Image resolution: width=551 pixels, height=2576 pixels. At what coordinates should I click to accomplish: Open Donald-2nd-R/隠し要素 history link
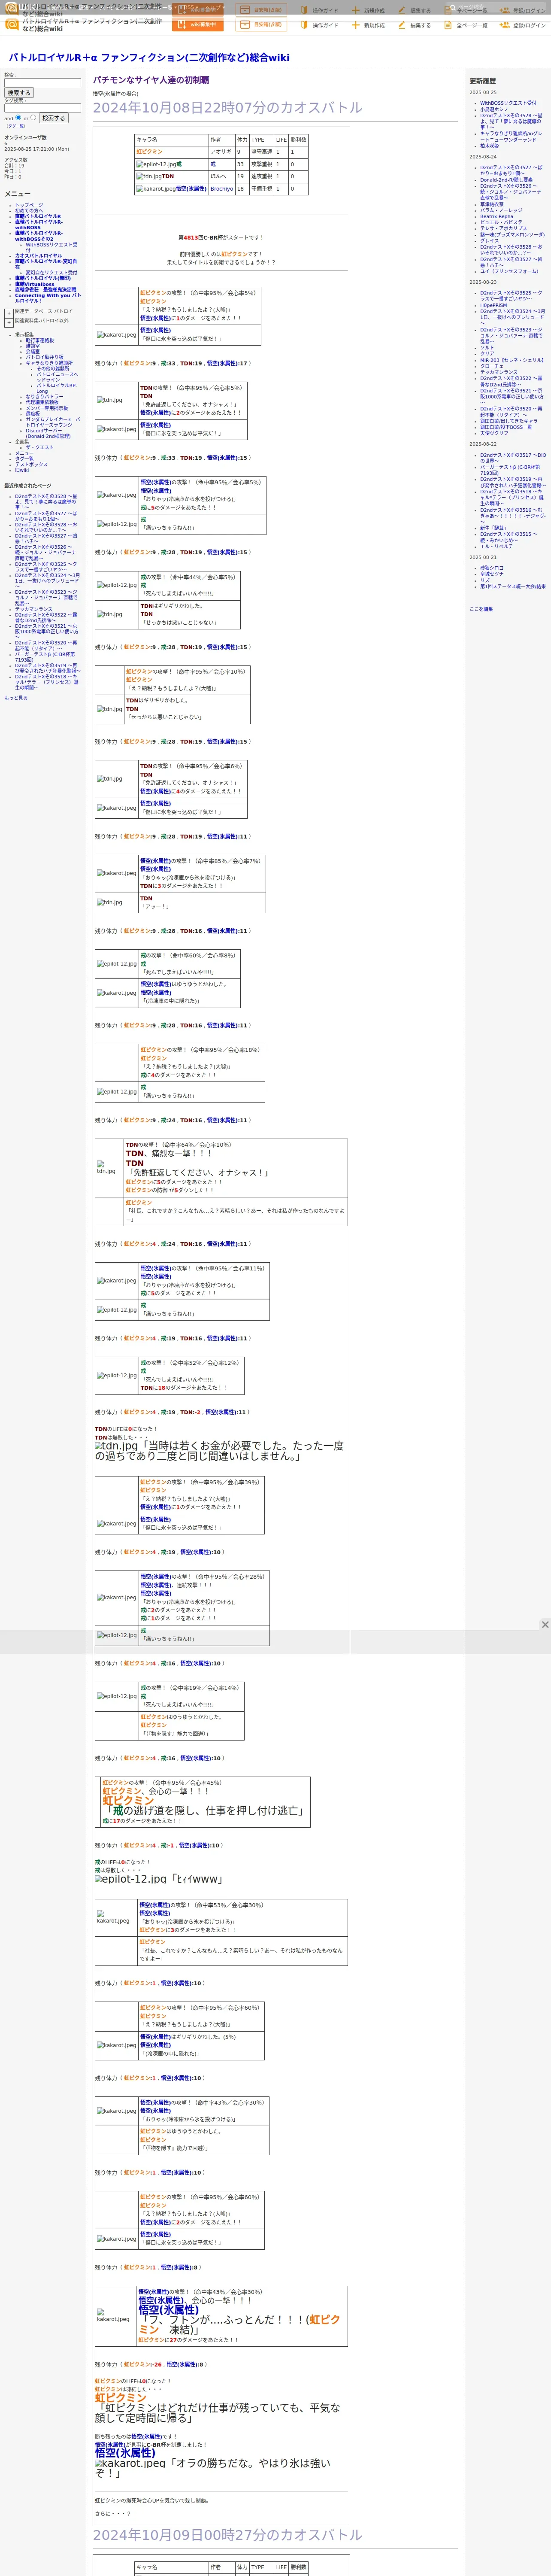(x=506, y=180)
